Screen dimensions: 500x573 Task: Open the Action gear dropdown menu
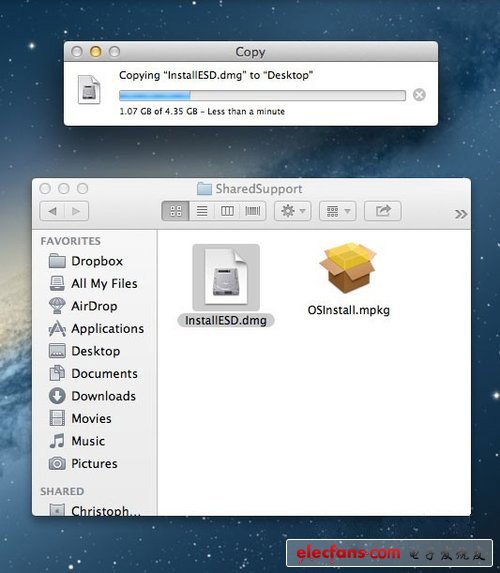[292, 211]
